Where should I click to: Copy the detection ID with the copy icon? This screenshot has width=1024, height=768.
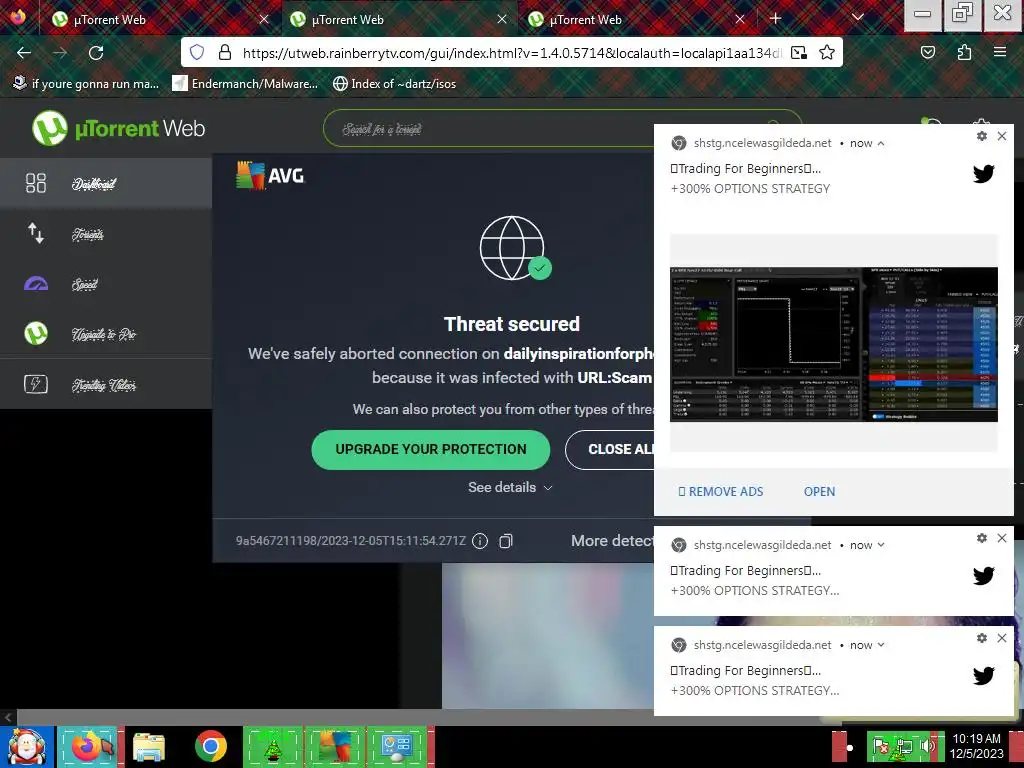(x=505, y=541)
